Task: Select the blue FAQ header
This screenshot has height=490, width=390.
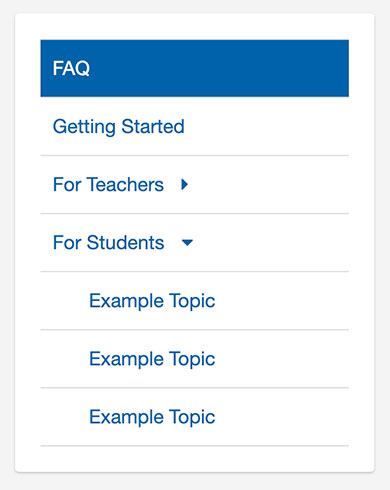Action: tap(195, 68)
